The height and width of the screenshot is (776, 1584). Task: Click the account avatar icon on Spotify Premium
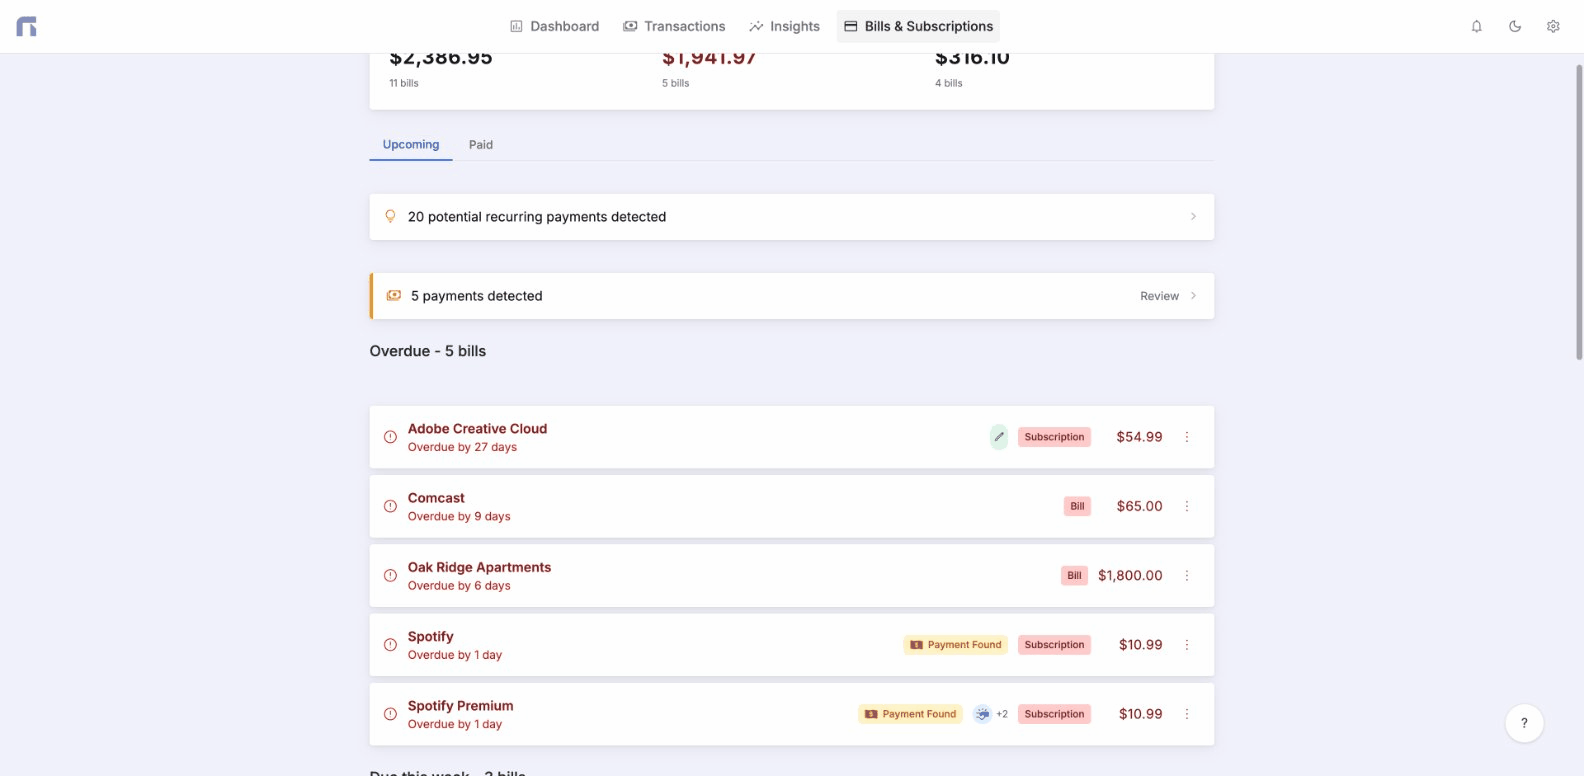point(983,714)
